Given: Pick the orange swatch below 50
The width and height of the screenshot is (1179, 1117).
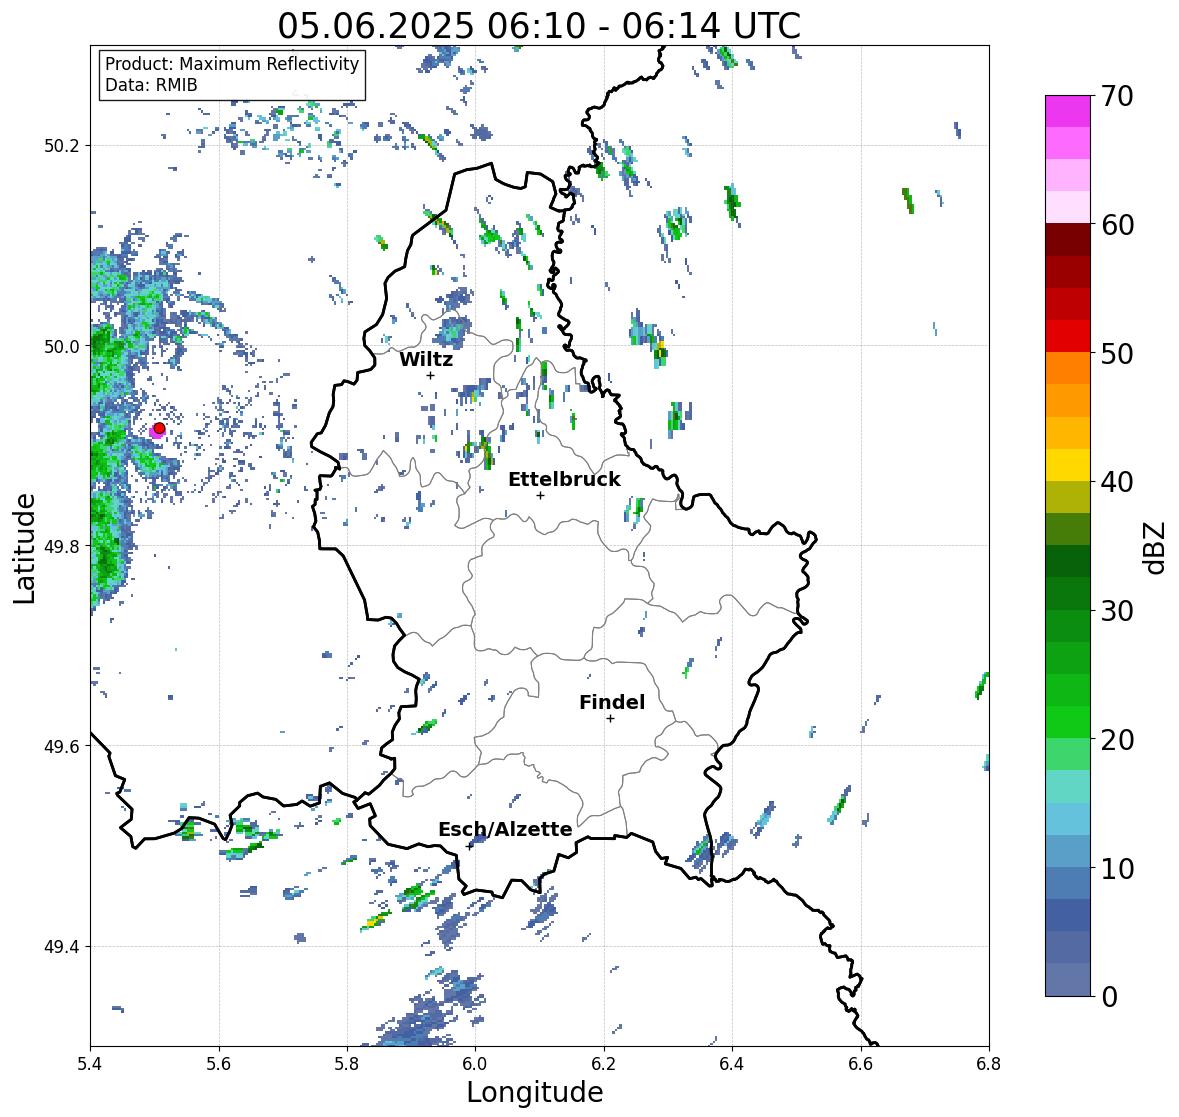Looking at the screenshot, I should coord(1068,368).
